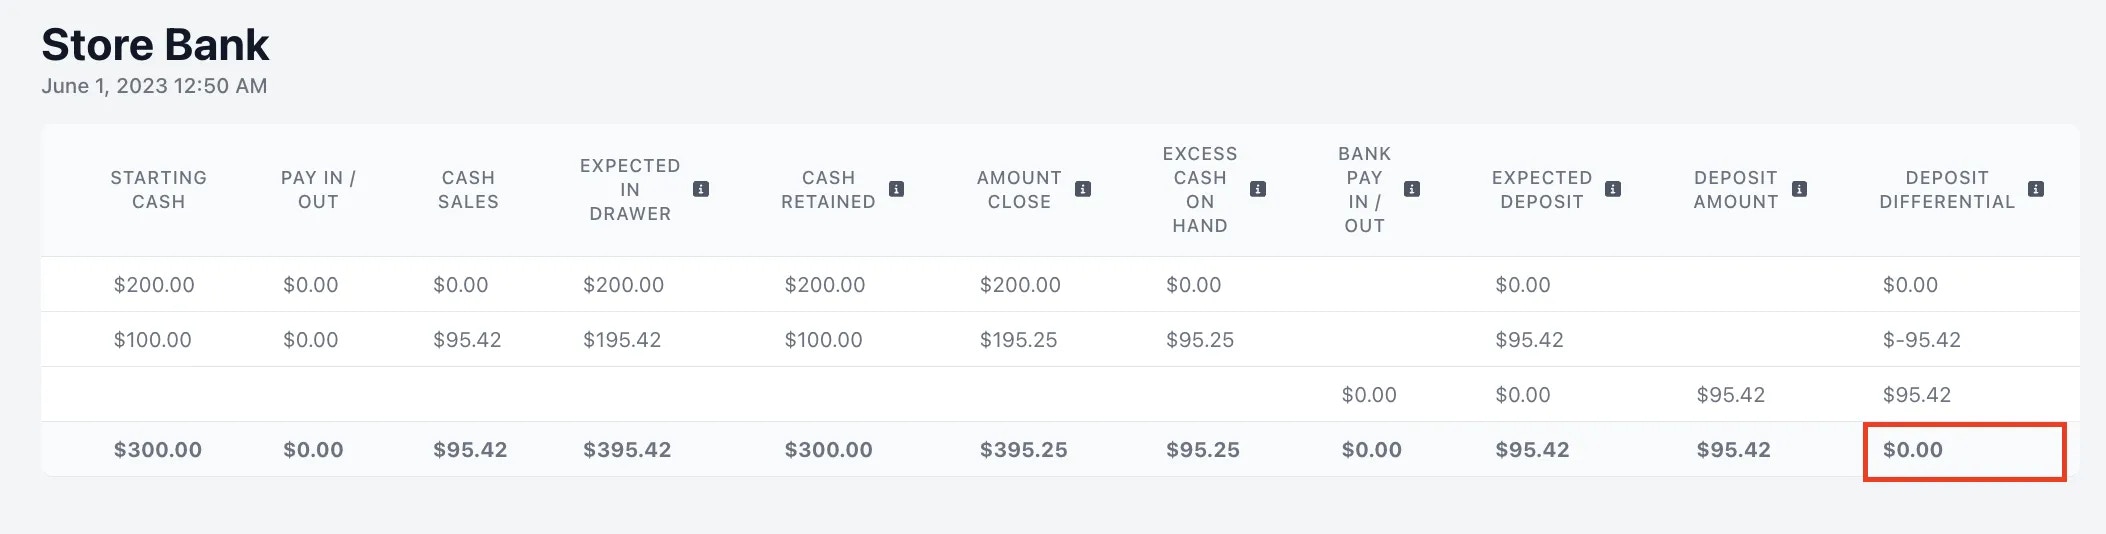The image size is (2106, 534).
Task: Select the Pay In / Out column header
Action: pos(318,190)
